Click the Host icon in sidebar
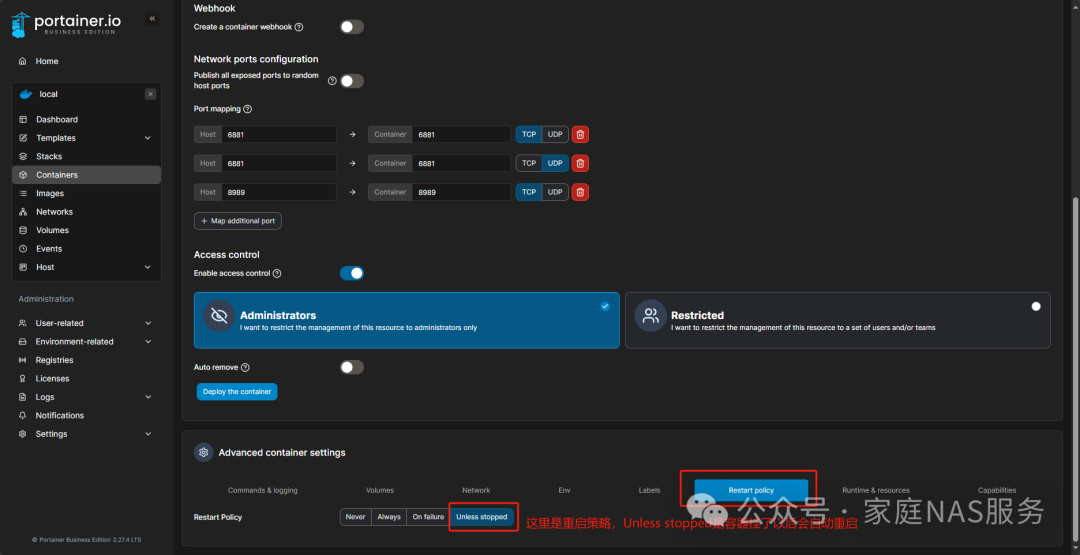The height and width of the screenshot is (555, 1080). point(23,267)
